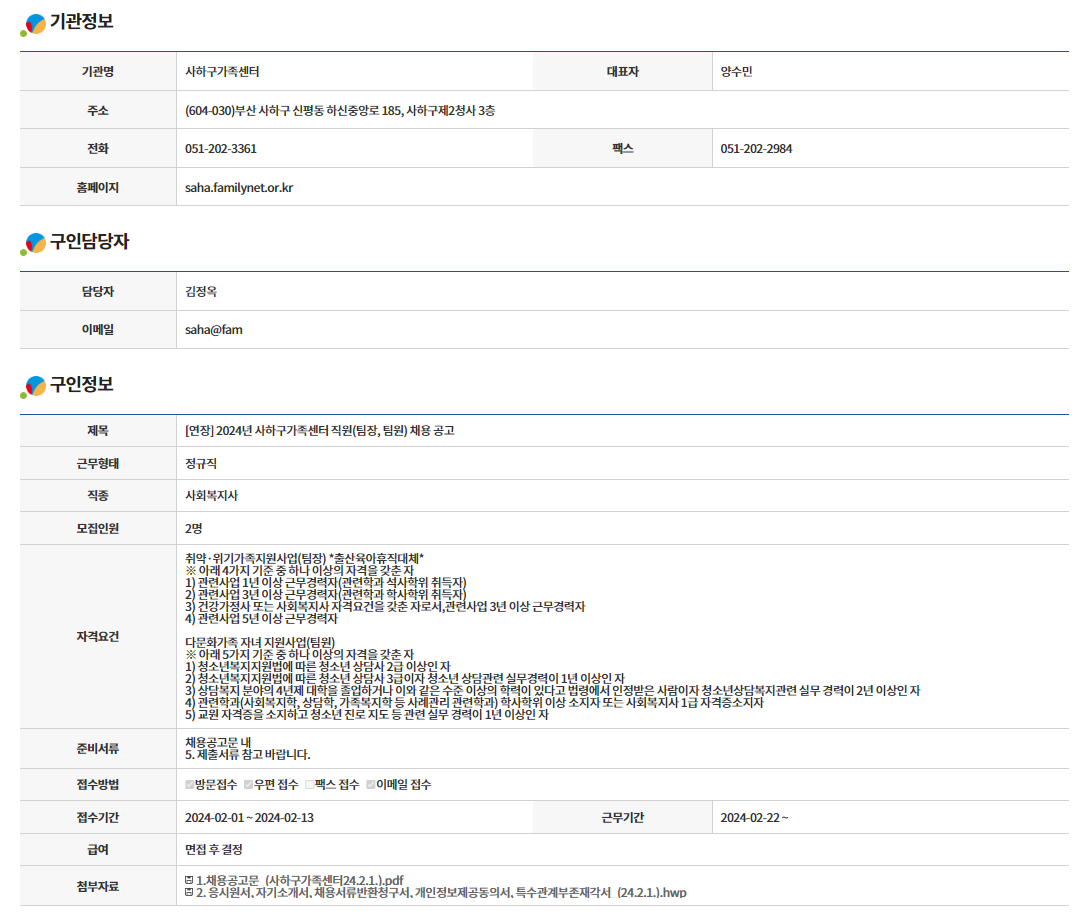Click the file icon beside 2. 응시원서 hwp
This screenshot has width=1082, height=915.
tap(189, 892)
